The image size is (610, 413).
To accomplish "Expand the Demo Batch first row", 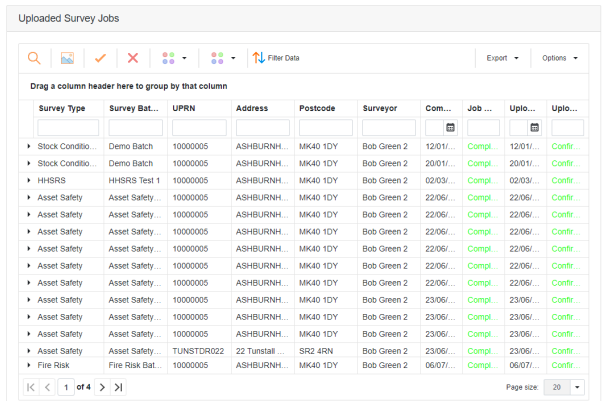I will click(29, 146).
